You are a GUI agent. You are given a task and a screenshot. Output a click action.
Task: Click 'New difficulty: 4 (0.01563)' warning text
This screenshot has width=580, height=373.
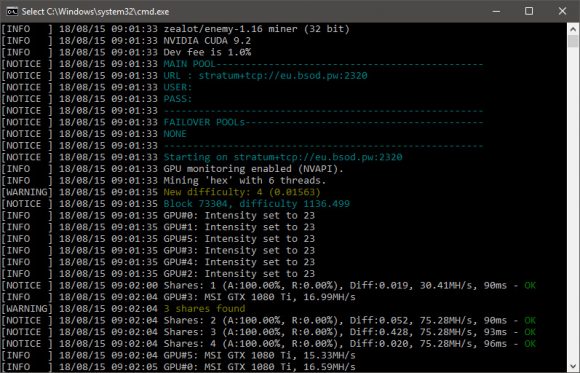(x=242, y=192)
